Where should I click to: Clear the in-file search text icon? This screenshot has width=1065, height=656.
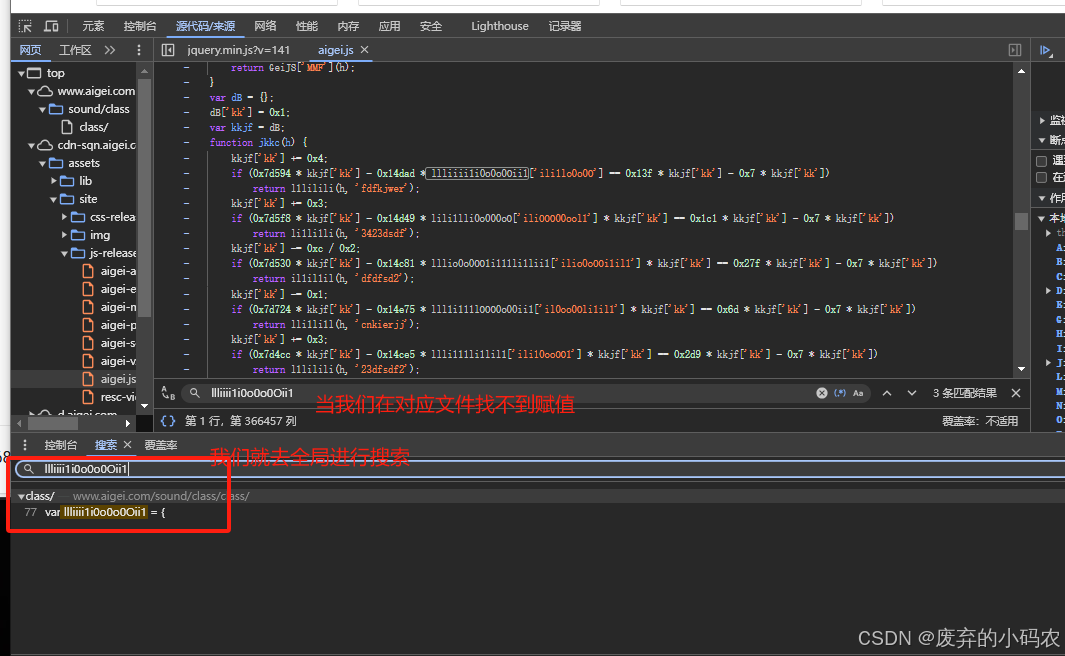822,393
